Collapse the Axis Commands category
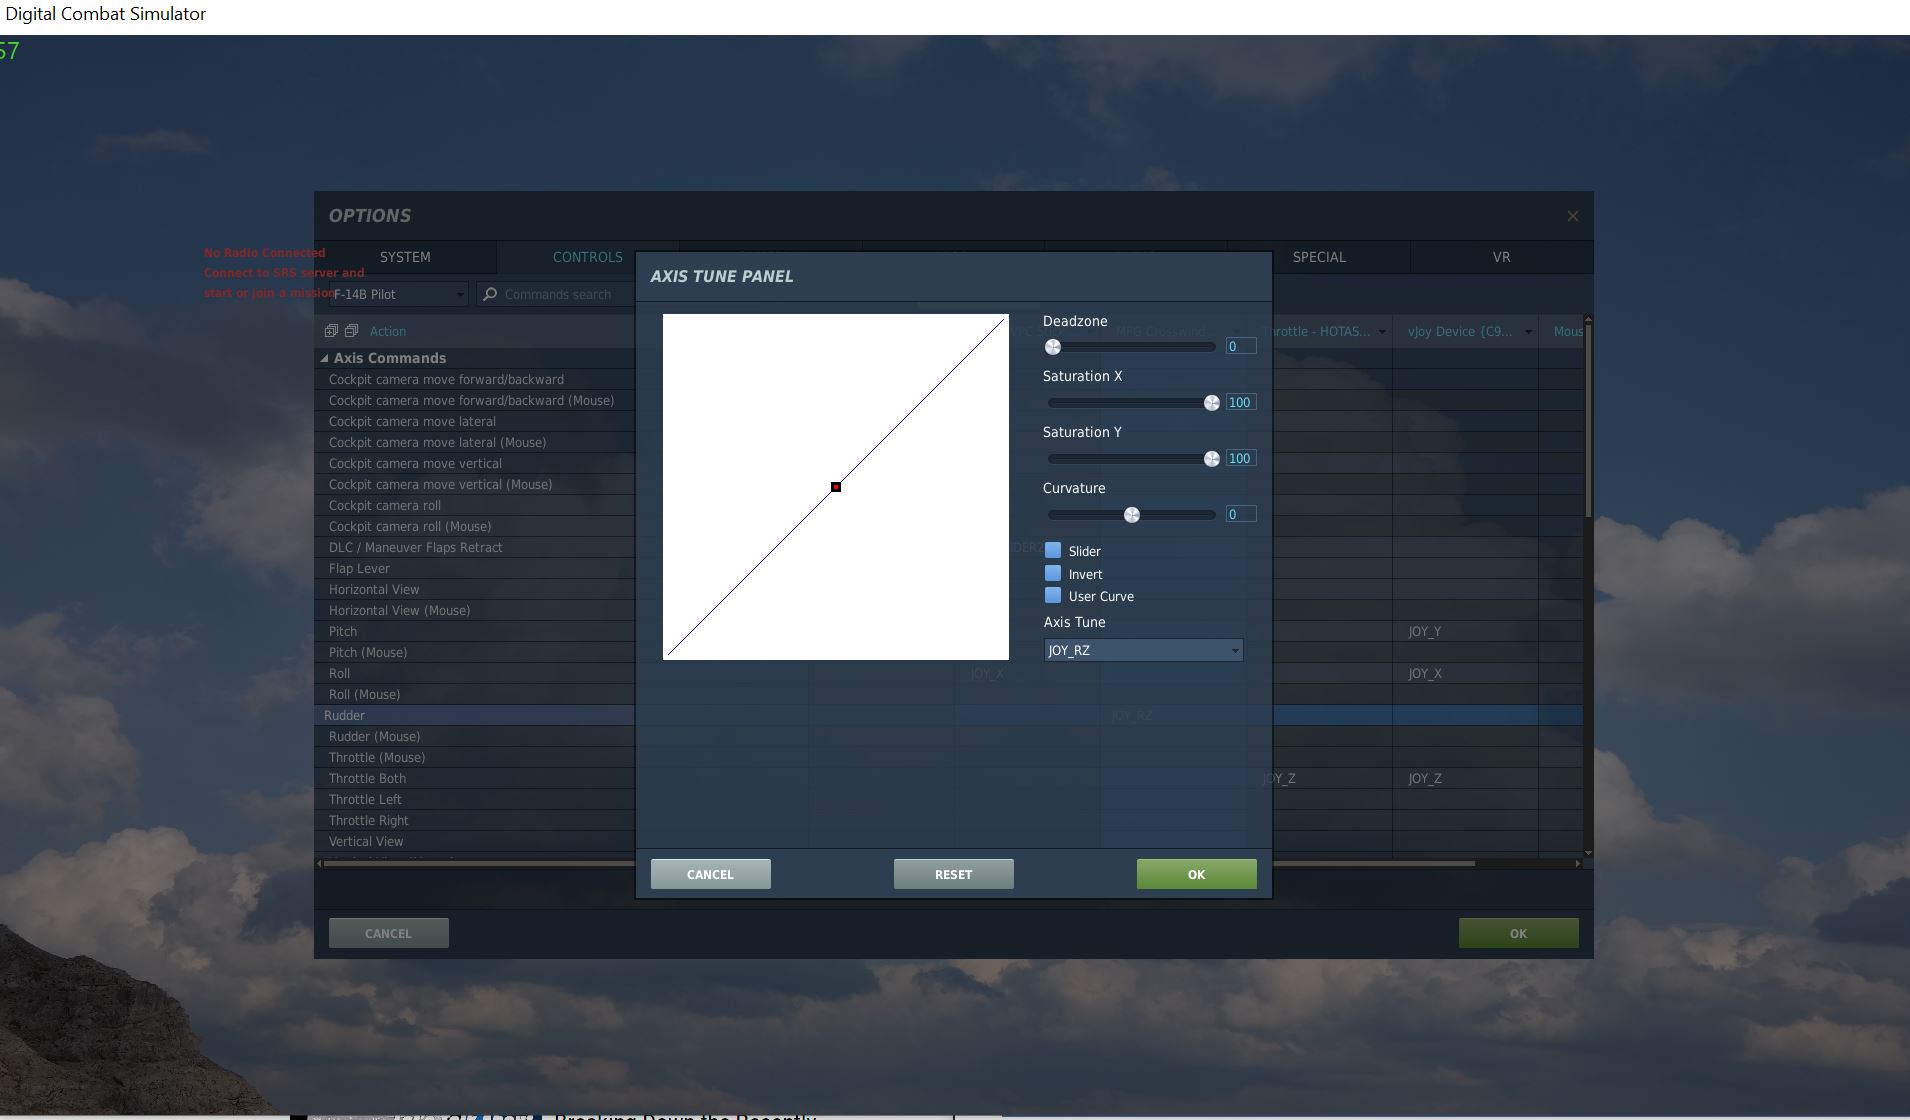 [x=324, y=358]
